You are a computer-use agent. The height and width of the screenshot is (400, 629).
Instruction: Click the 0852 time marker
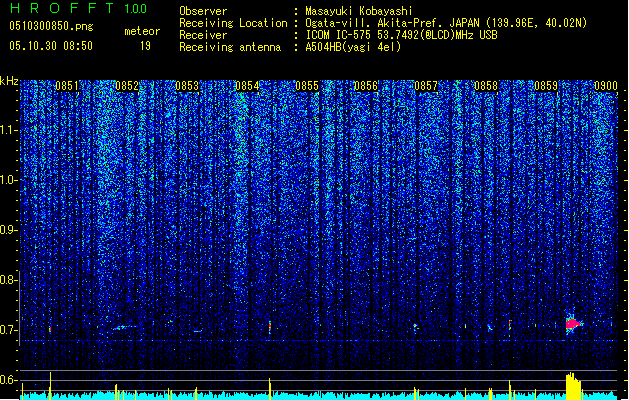click(127, 86)
